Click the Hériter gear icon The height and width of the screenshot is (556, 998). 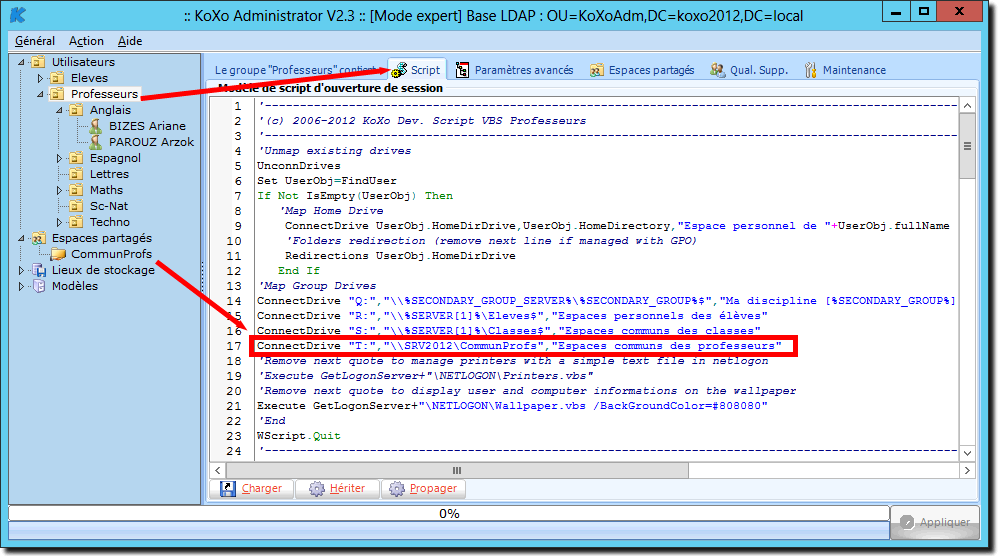[316, 488]
